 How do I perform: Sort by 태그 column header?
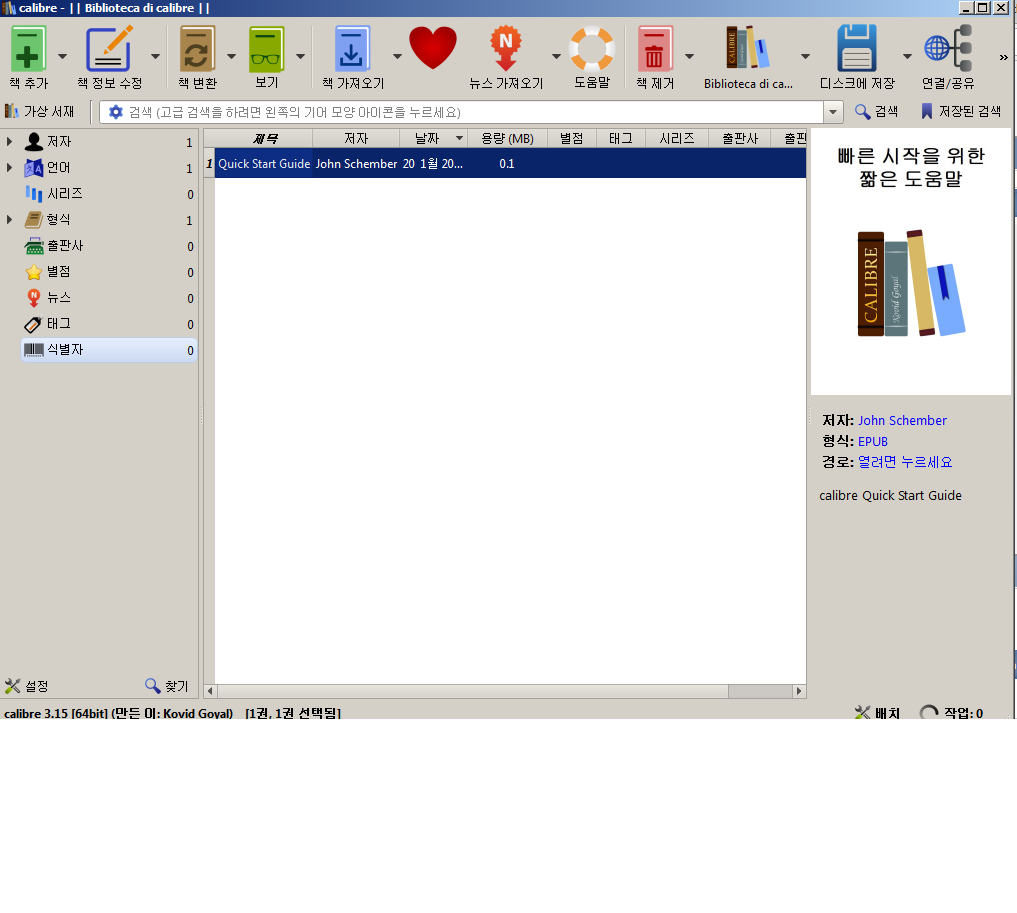coord(621,138)
